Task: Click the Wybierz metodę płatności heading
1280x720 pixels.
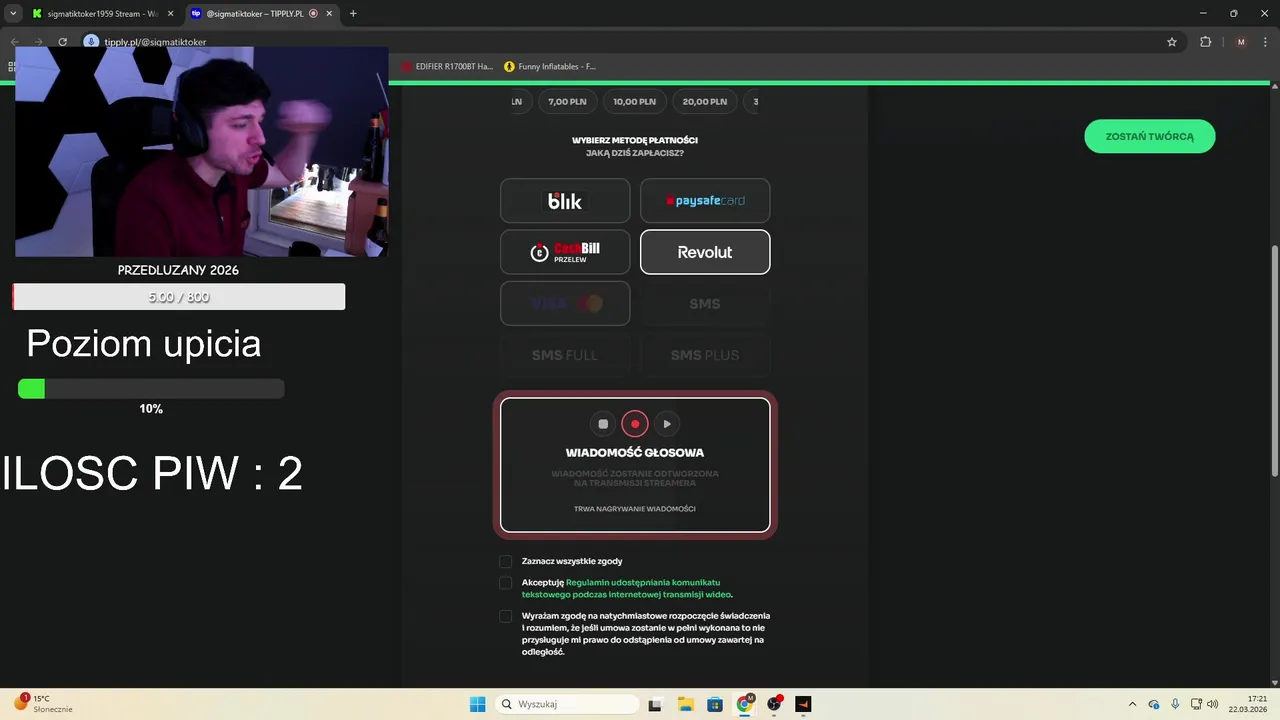Action: pyautogui.click(x=635, y=140)
